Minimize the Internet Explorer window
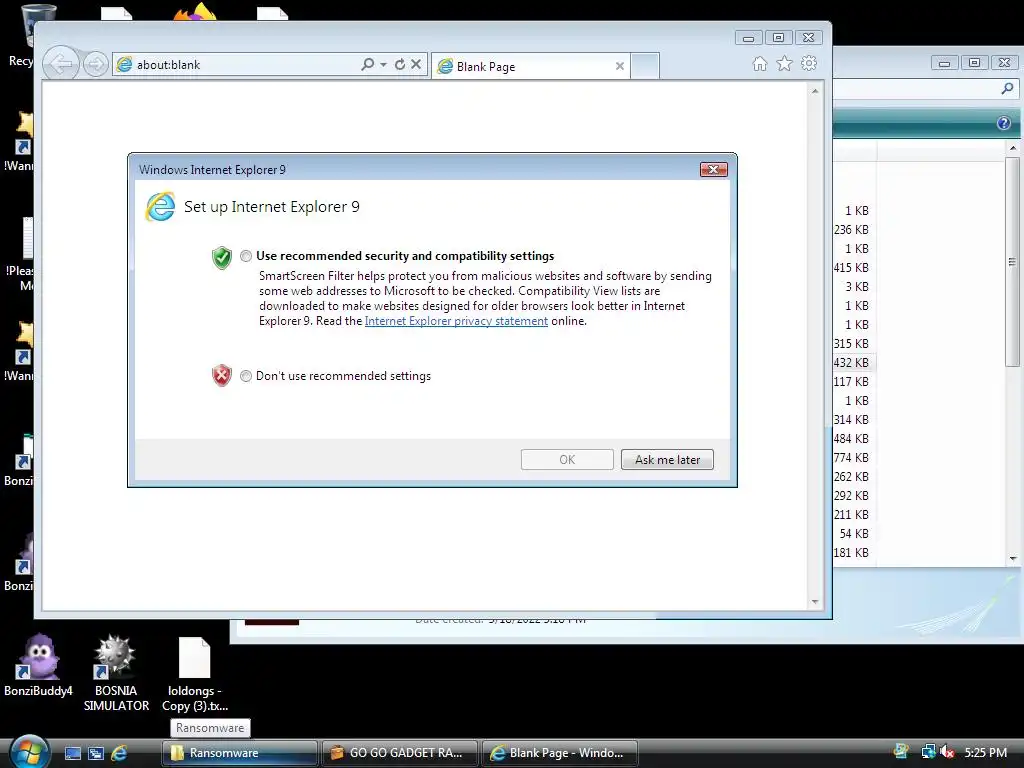This screenshot has height=768, width=1024. pyautogui.click(x=748, y=38)
